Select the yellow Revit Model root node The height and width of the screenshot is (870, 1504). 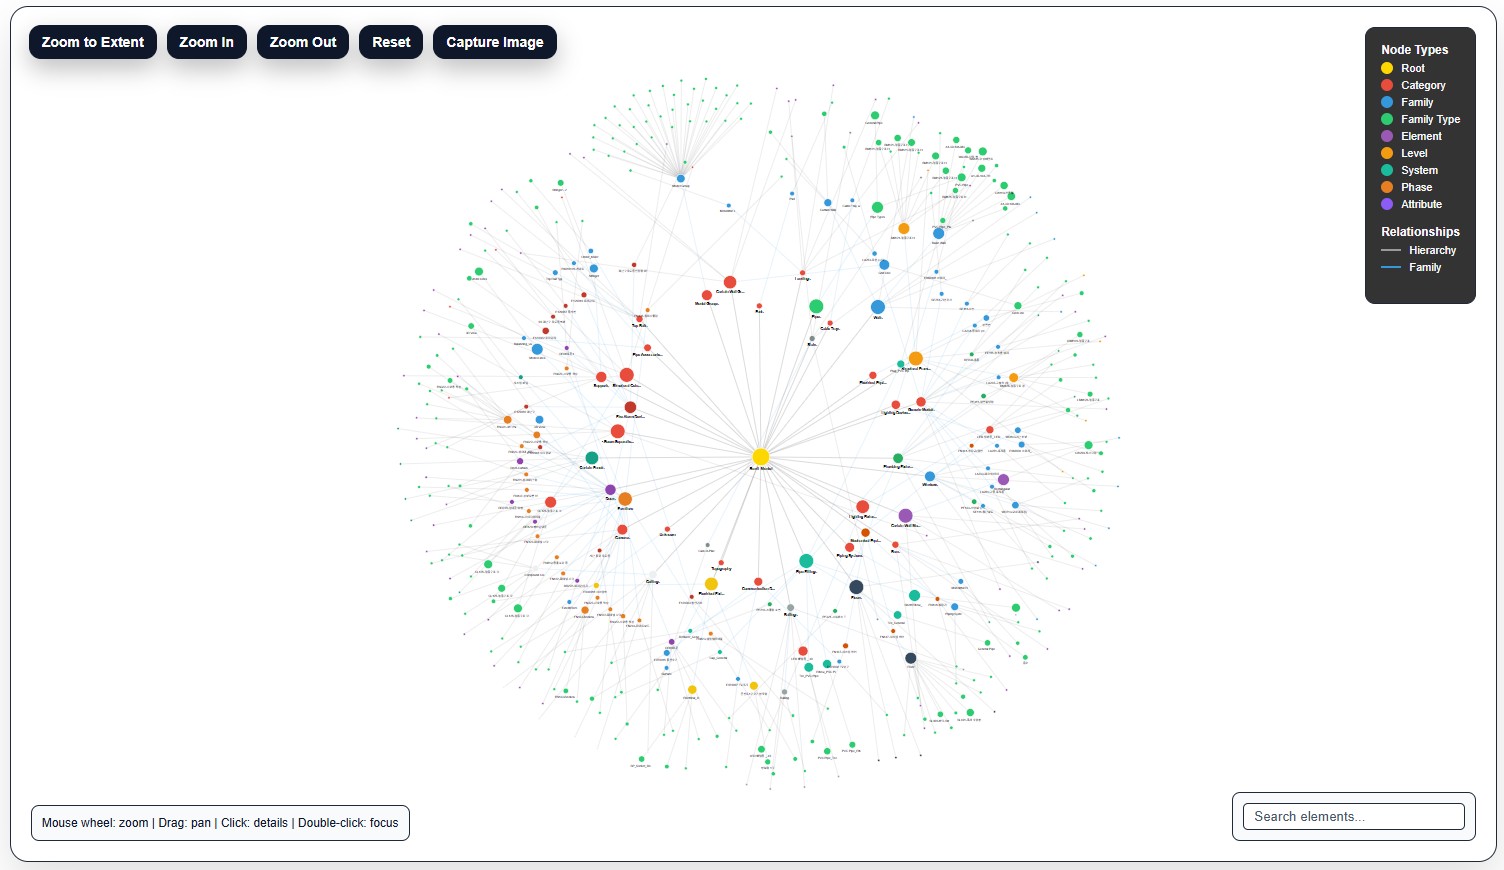pyautogui.click(x=760, y=457)
